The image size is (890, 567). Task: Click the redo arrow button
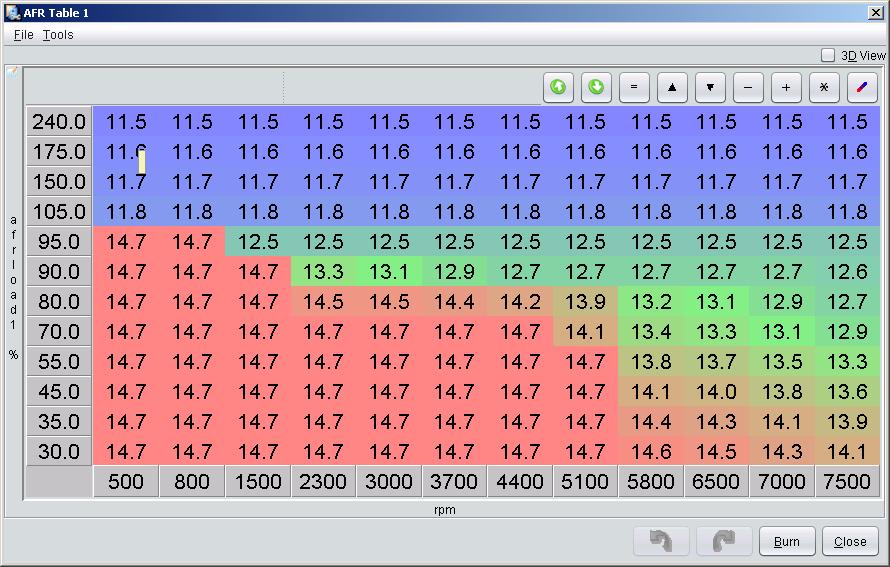pos(724,541)
